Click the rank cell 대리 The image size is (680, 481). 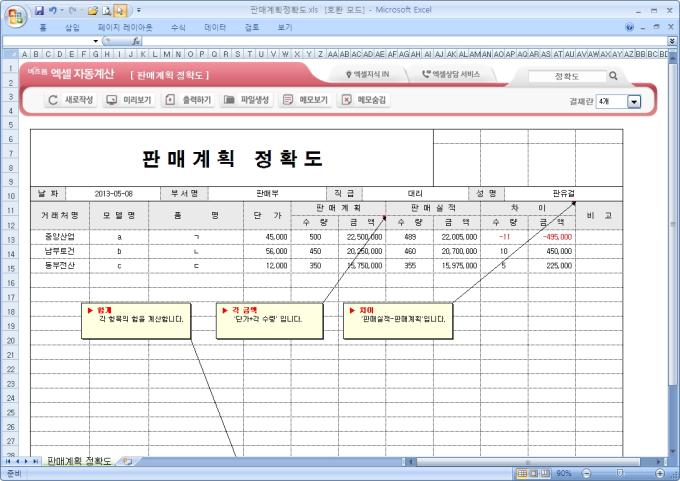[x=415, y=194]
